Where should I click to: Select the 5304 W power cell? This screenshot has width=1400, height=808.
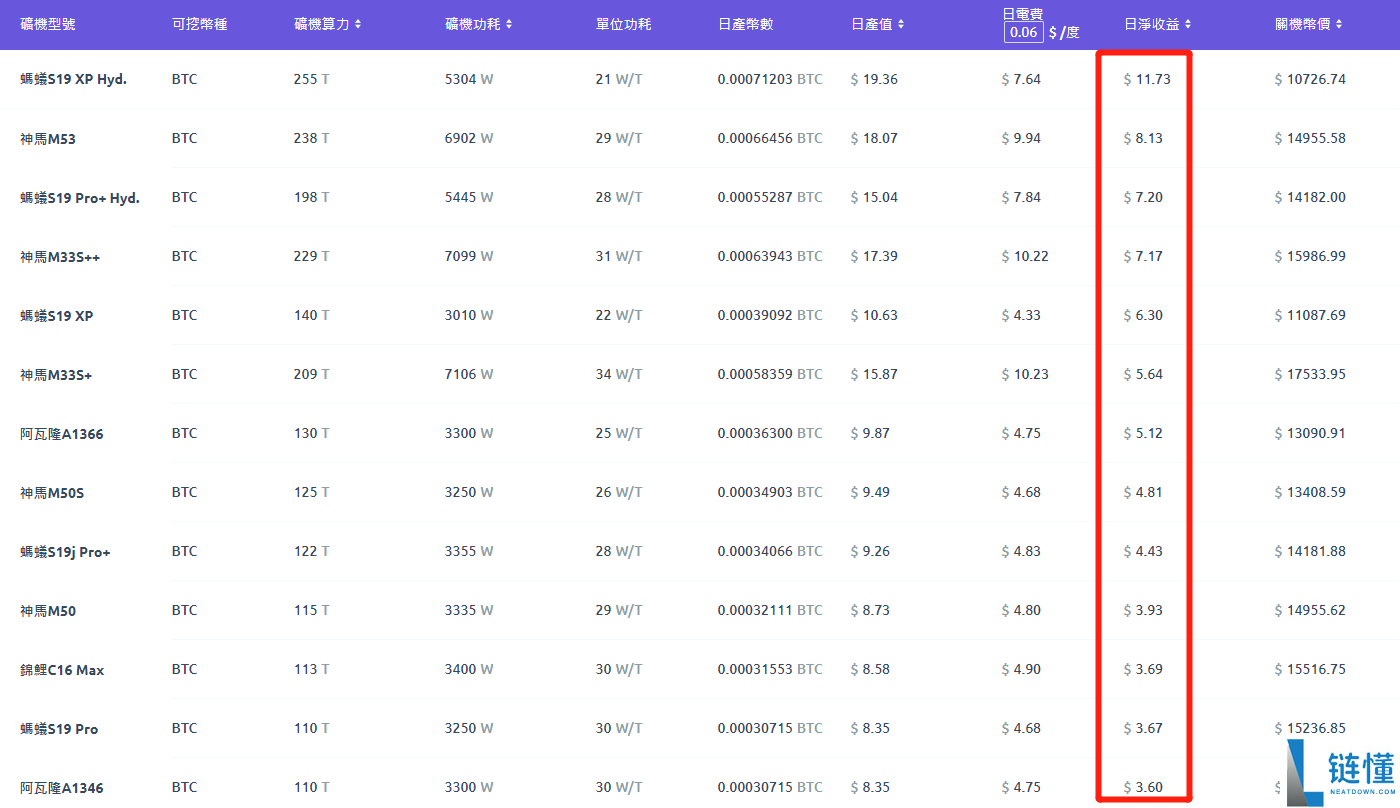tap(469, 79)
